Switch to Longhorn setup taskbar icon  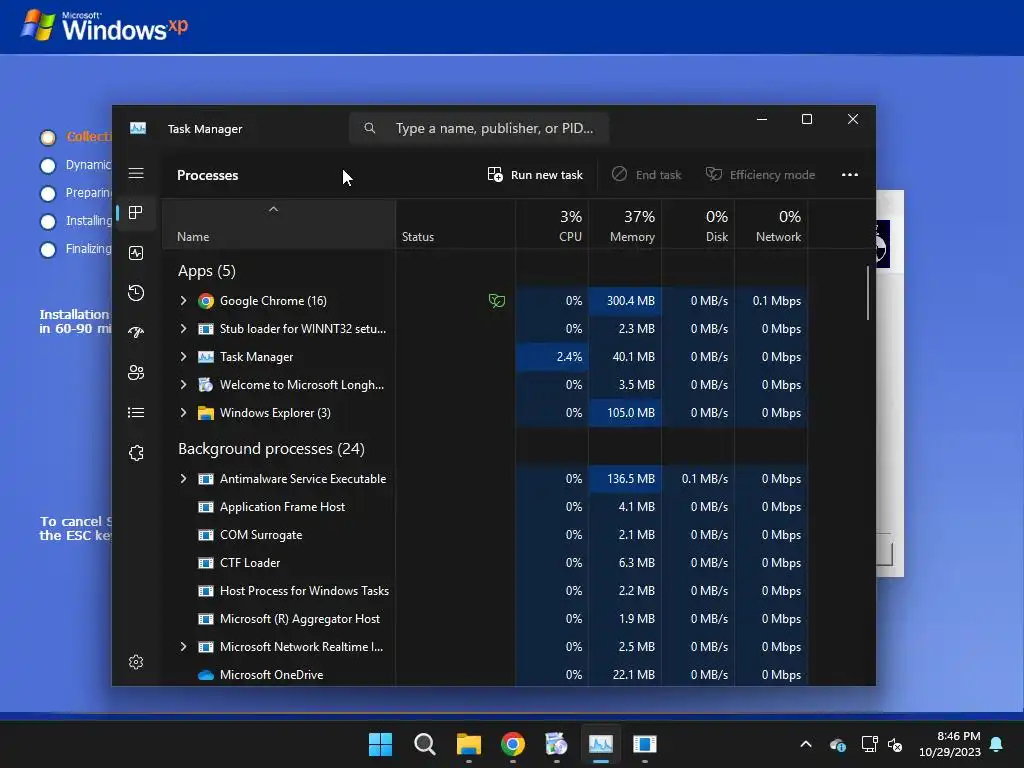[556, 744]
